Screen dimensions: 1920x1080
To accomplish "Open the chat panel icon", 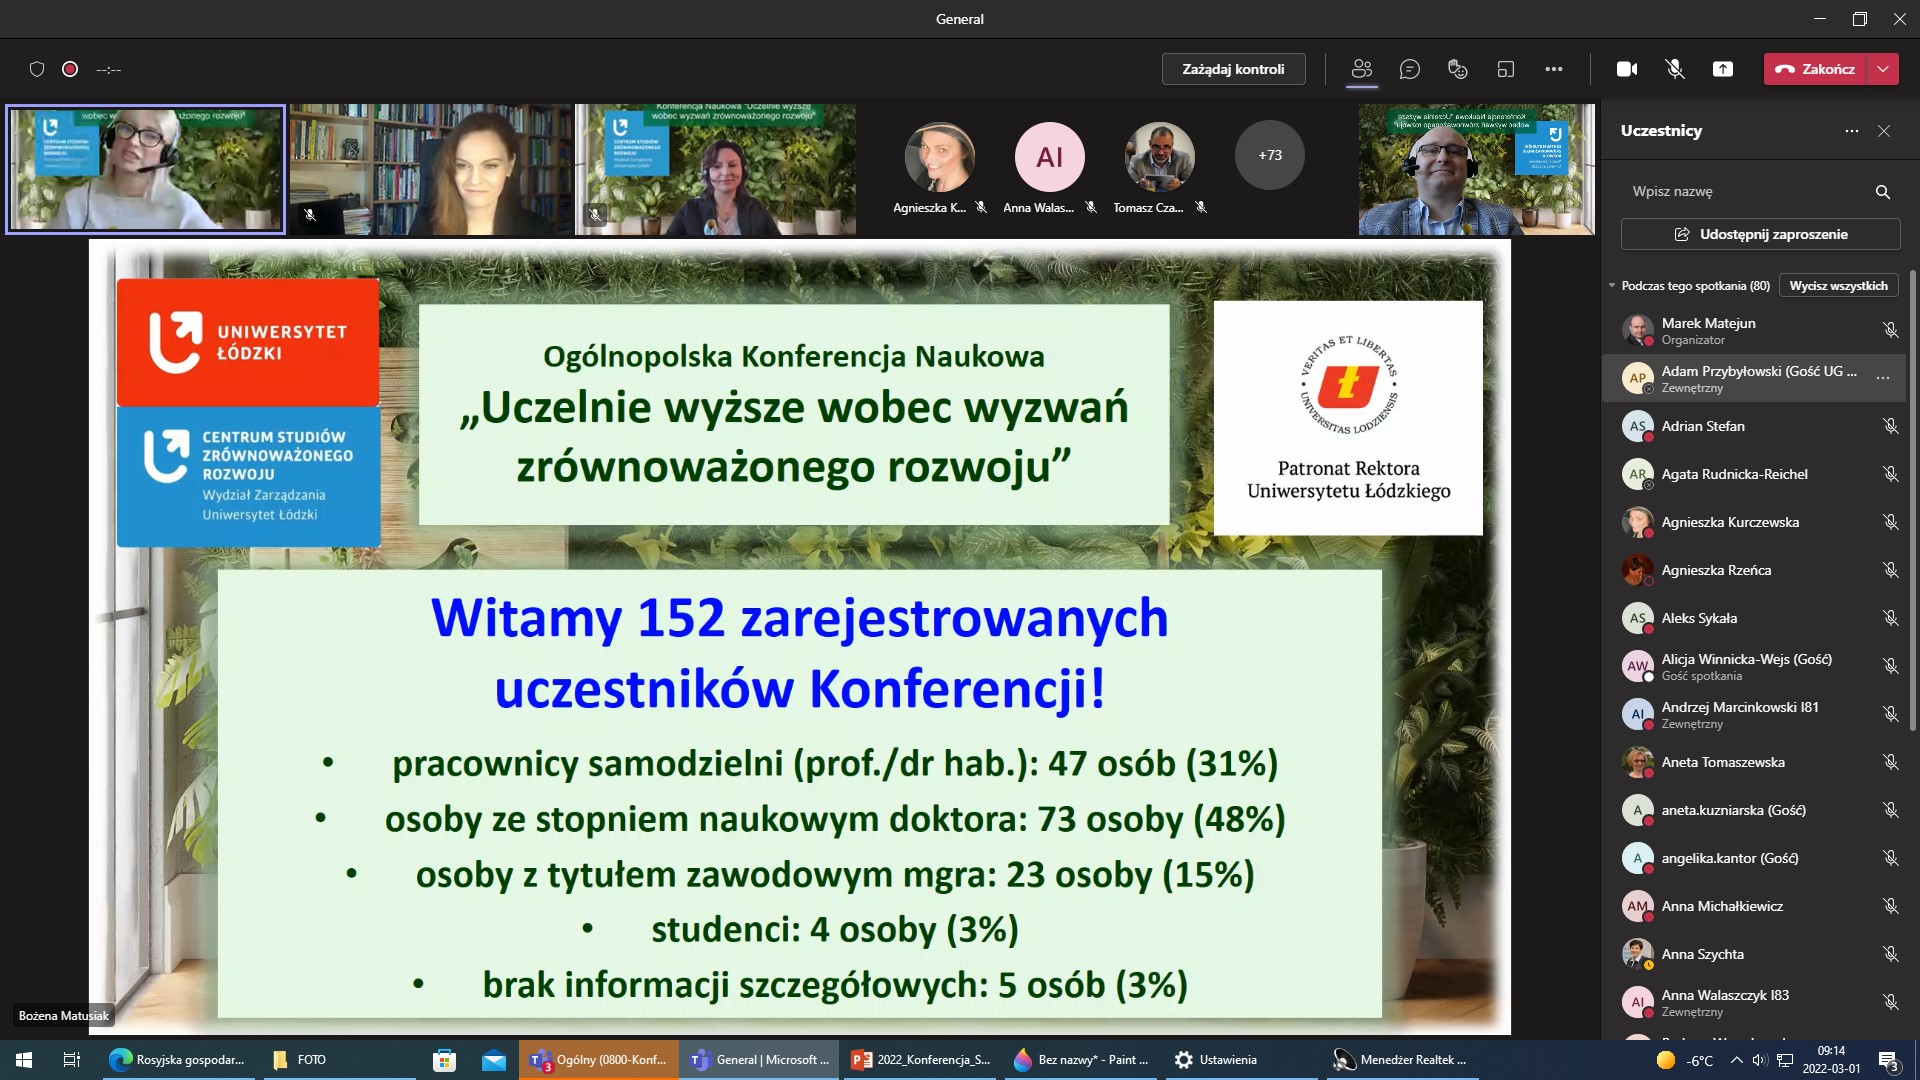I will (1410, 69).
